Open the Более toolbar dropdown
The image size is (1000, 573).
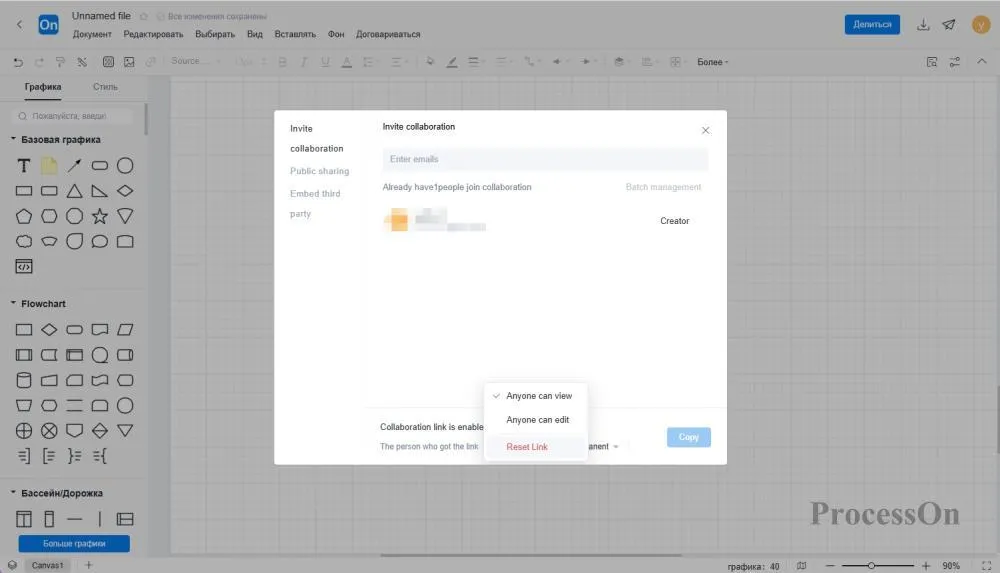[x=712, y=62]
